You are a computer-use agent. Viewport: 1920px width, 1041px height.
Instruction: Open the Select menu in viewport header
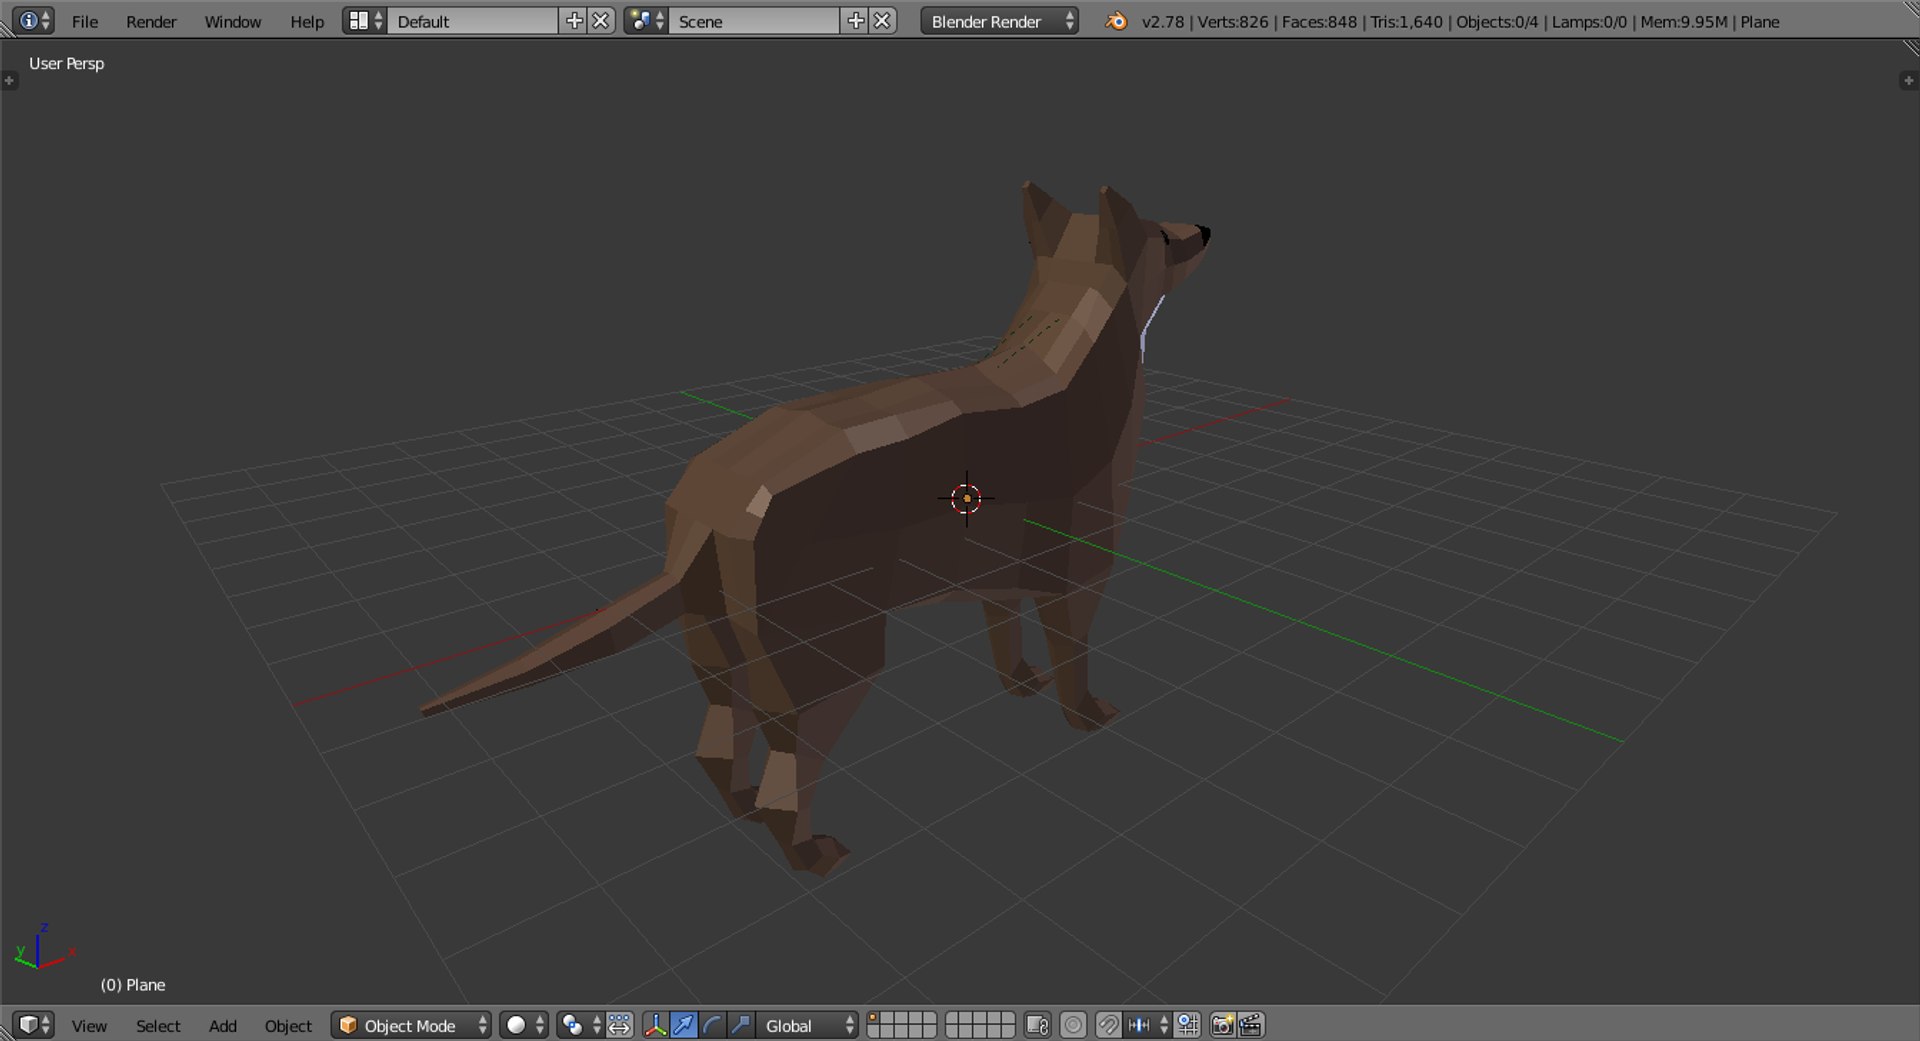tap(158, 1026)
